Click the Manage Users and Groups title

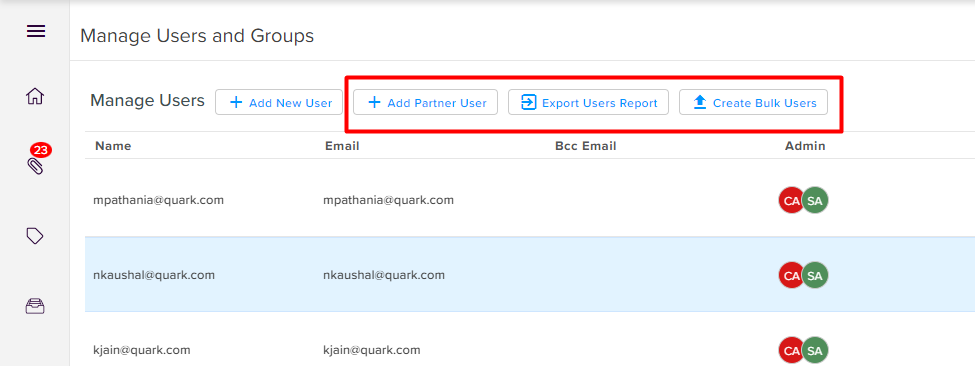[197, 36]
